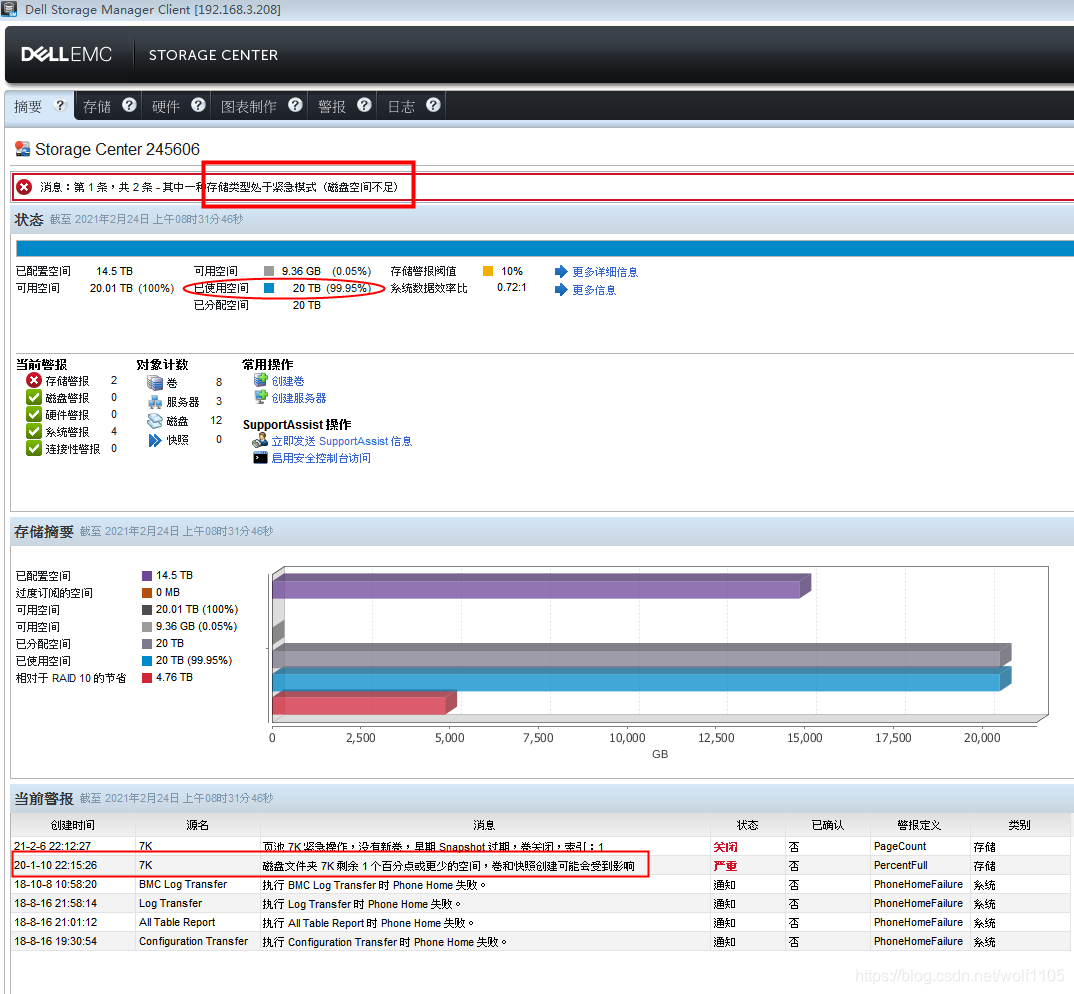Click the orange 存储警报阈值 color swatch
Viewport: 1074px width, 994px height.
488,271
